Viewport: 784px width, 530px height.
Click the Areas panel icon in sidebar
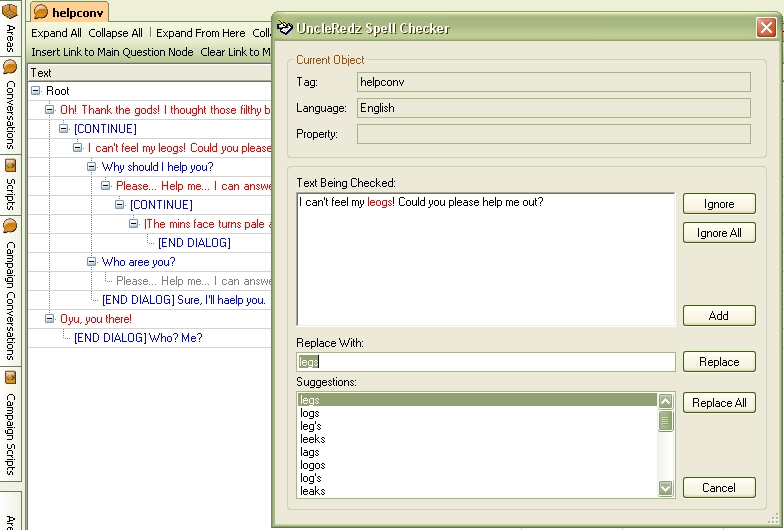pos(9,11)
